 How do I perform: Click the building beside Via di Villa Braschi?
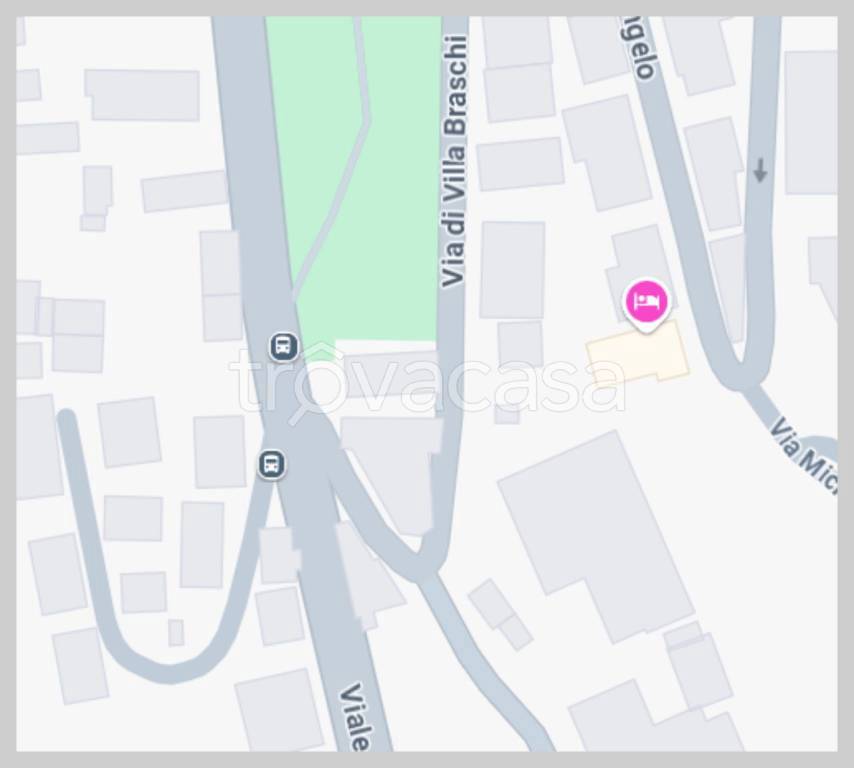512,270
